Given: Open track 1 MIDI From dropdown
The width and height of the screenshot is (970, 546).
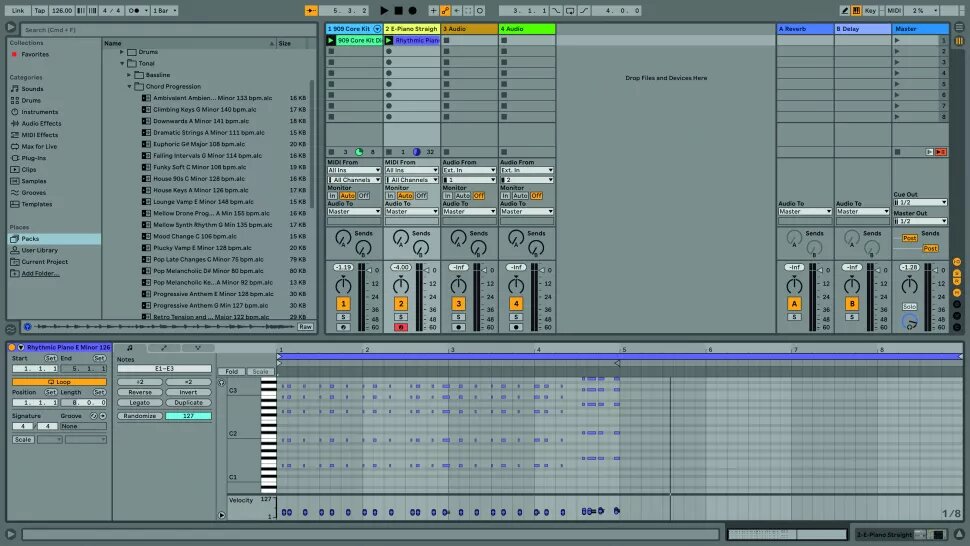Looking at the screenshot, I should pos(352,171).
